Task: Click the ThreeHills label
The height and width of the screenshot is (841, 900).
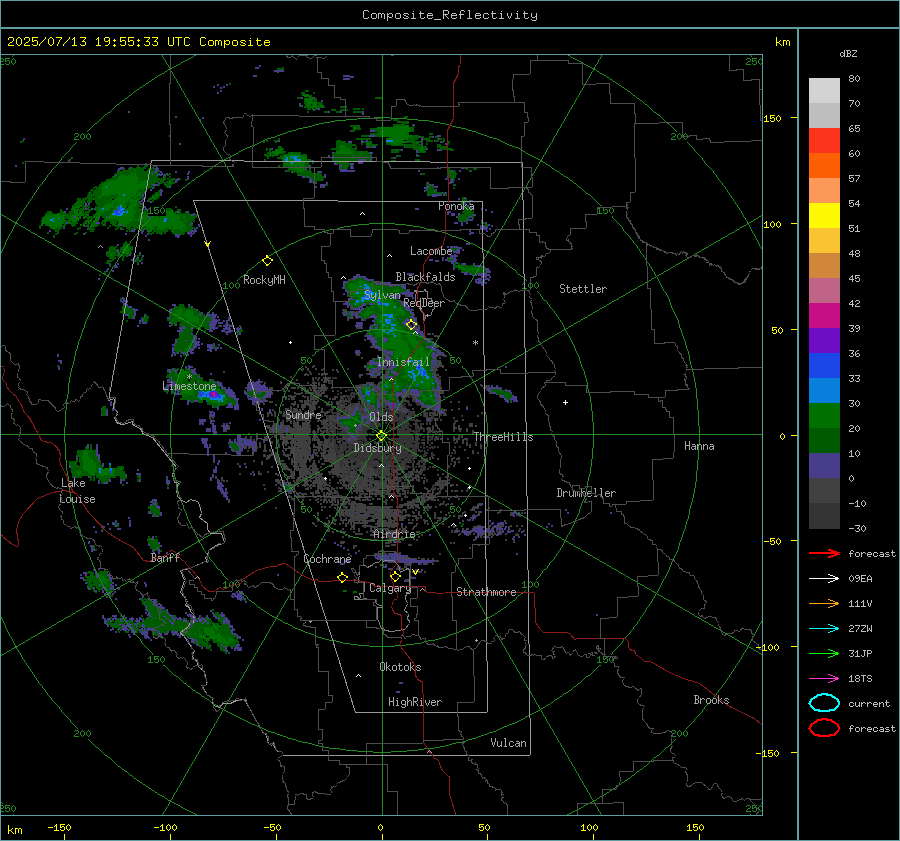Action: click(503, 437)
